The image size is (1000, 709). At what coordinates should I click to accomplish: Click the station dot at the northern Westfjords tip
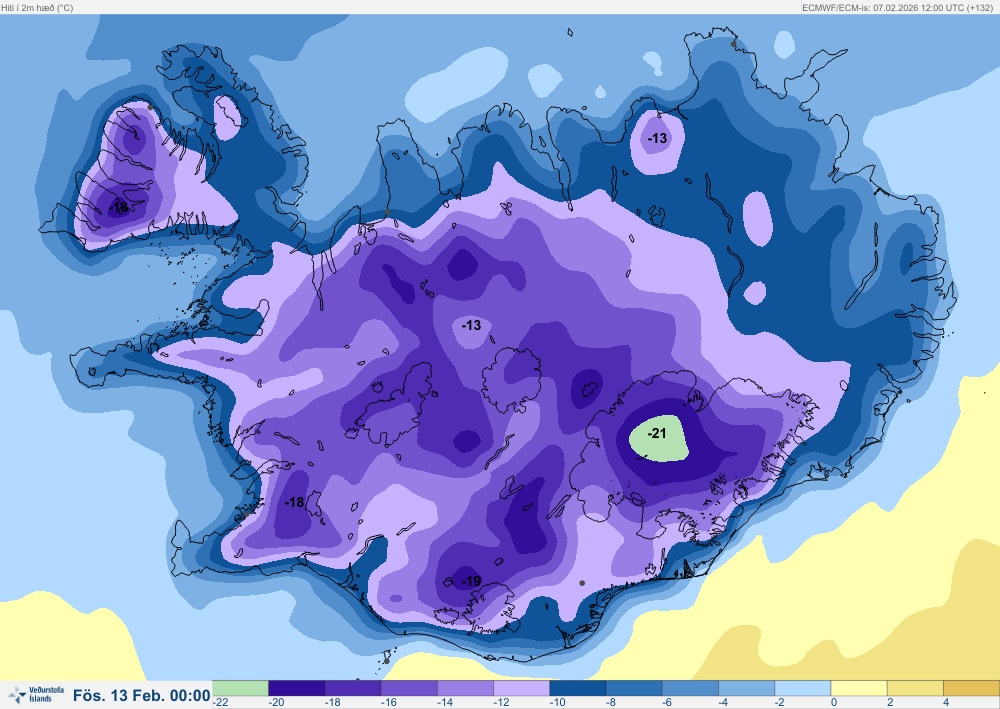click(x=151, y=107)
